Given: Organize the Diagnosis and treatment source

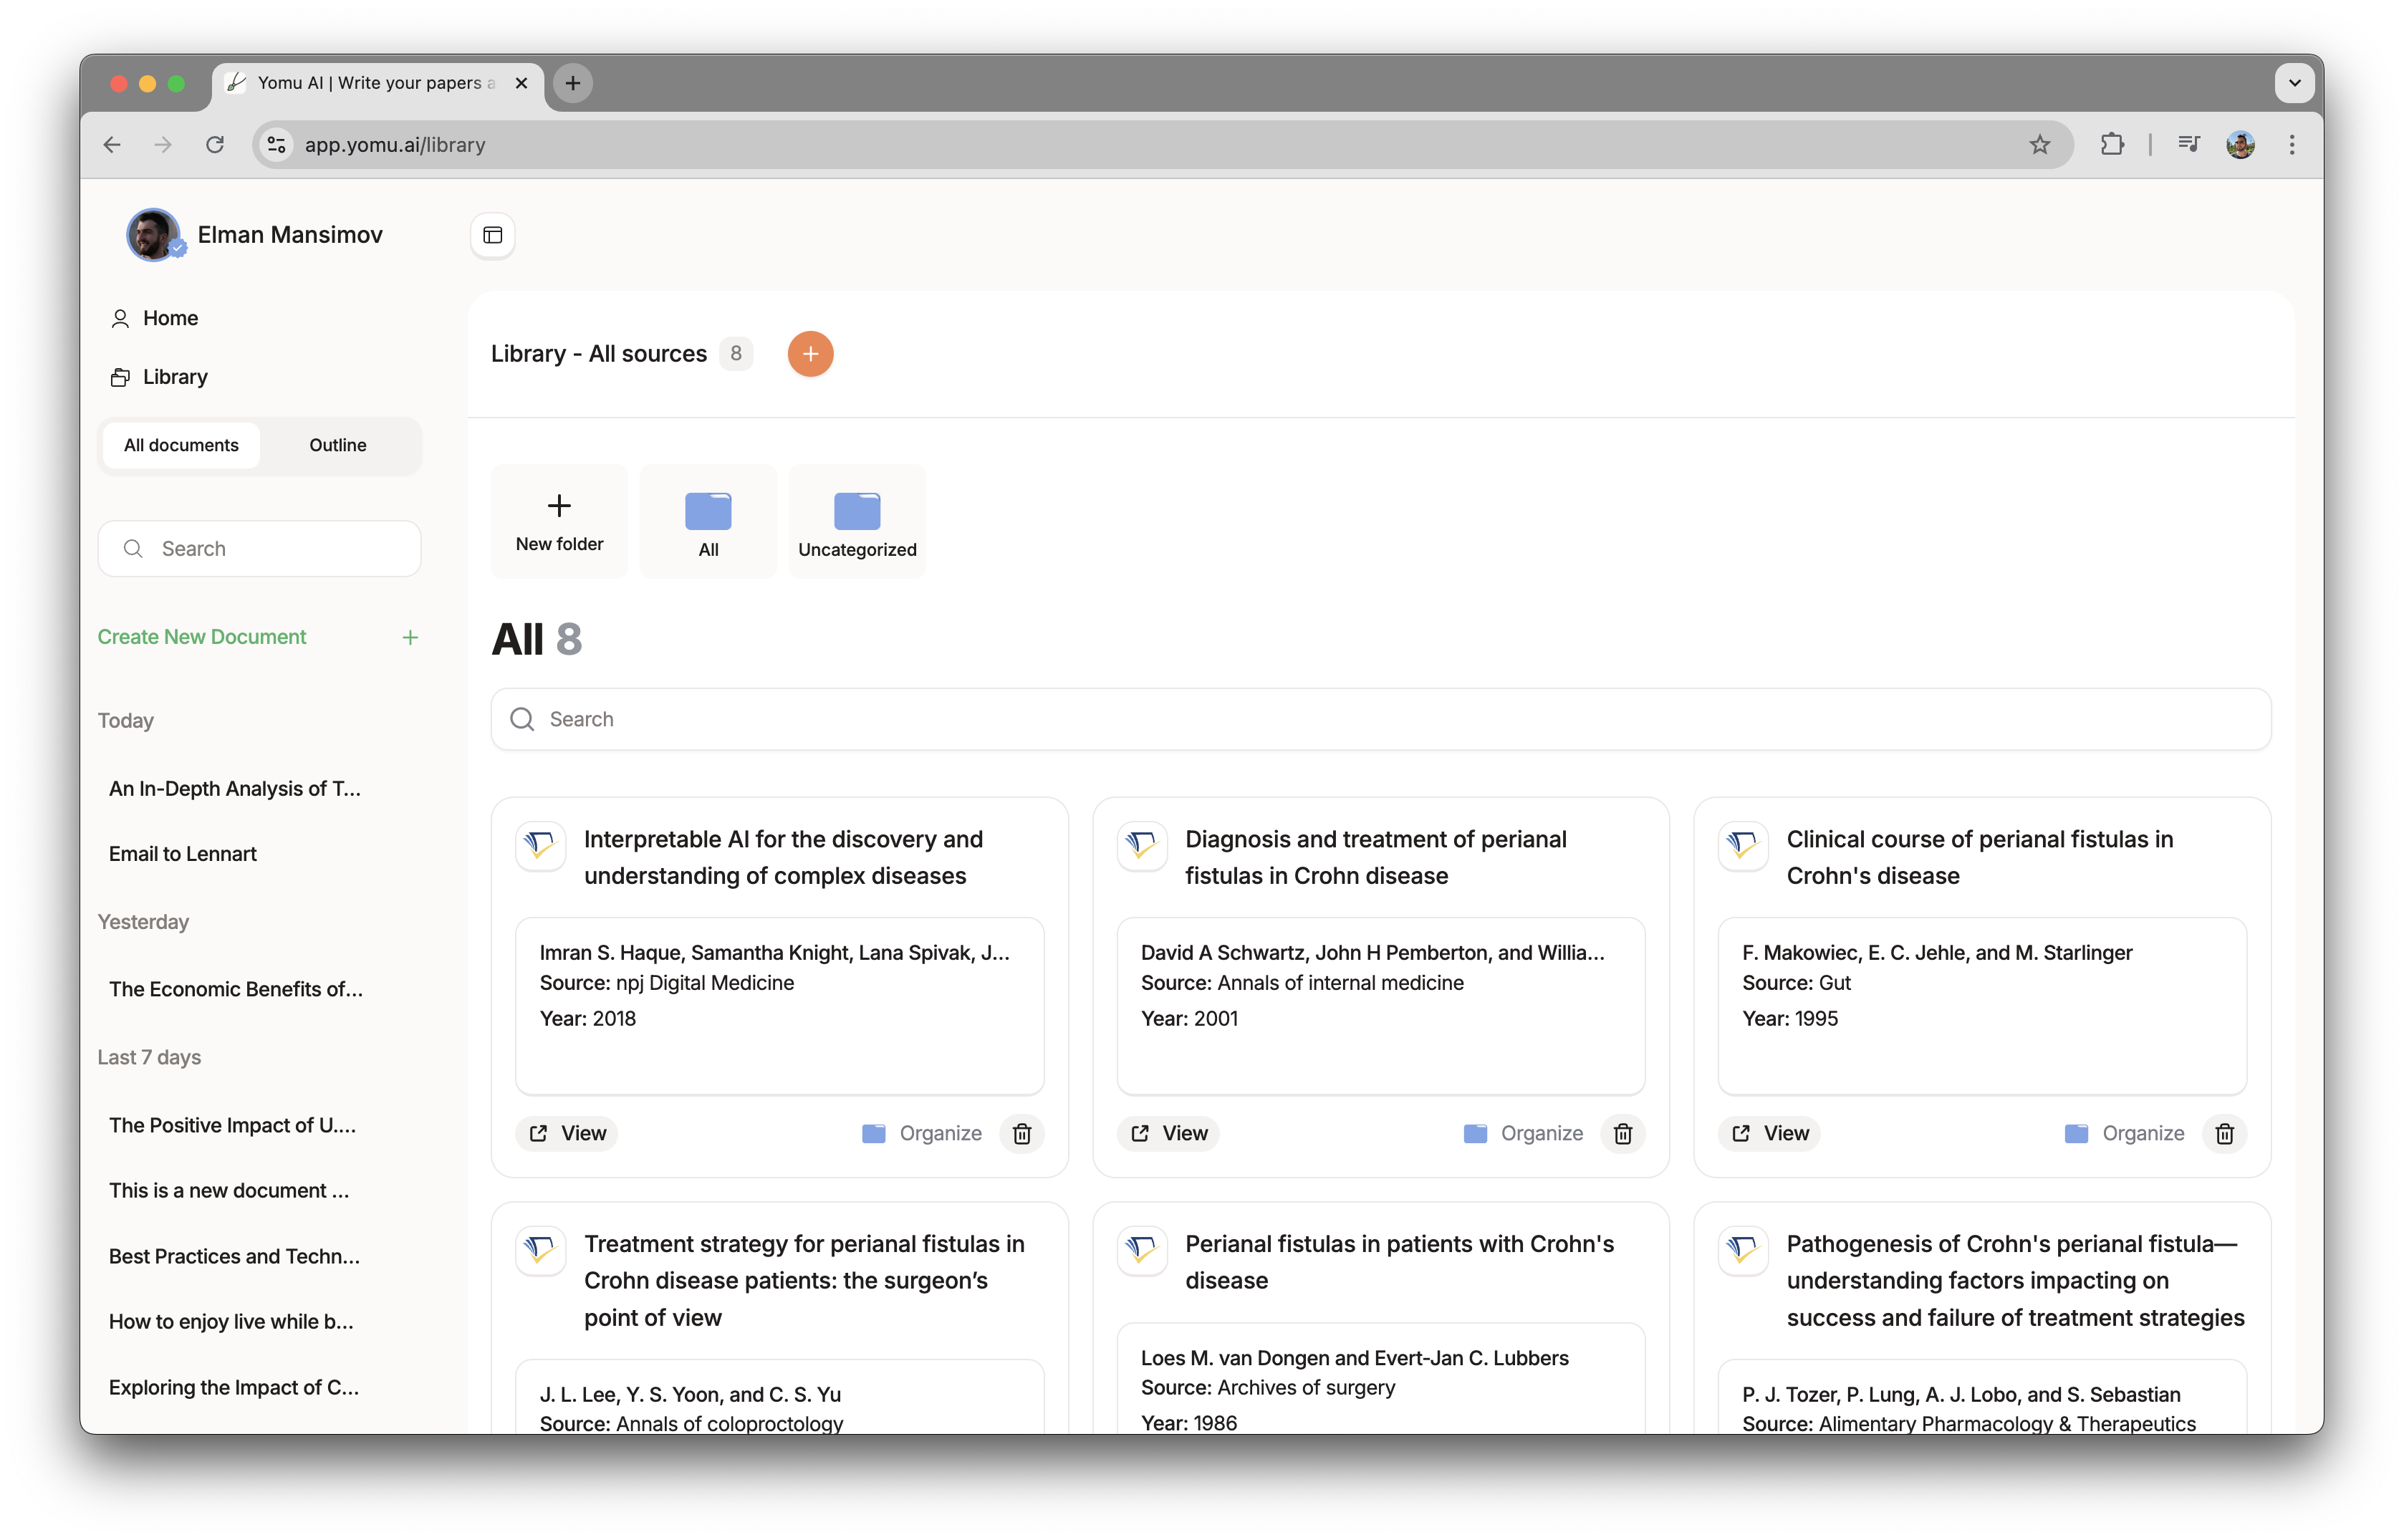Looking at the screenshot, I should pyautogui.click(x=1523, y=1133).
